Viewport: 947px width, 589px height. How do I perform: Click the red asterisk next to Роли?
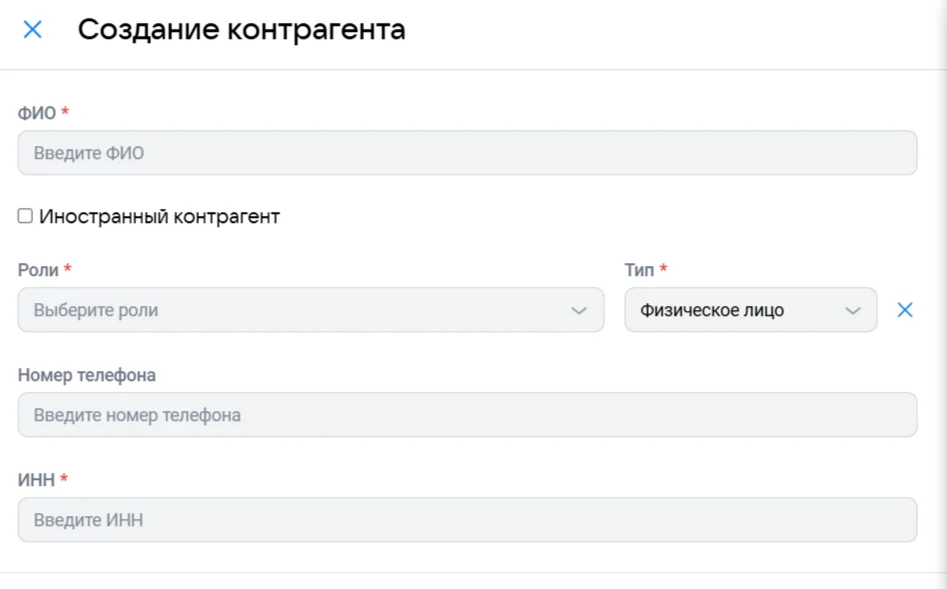point(67,269)
